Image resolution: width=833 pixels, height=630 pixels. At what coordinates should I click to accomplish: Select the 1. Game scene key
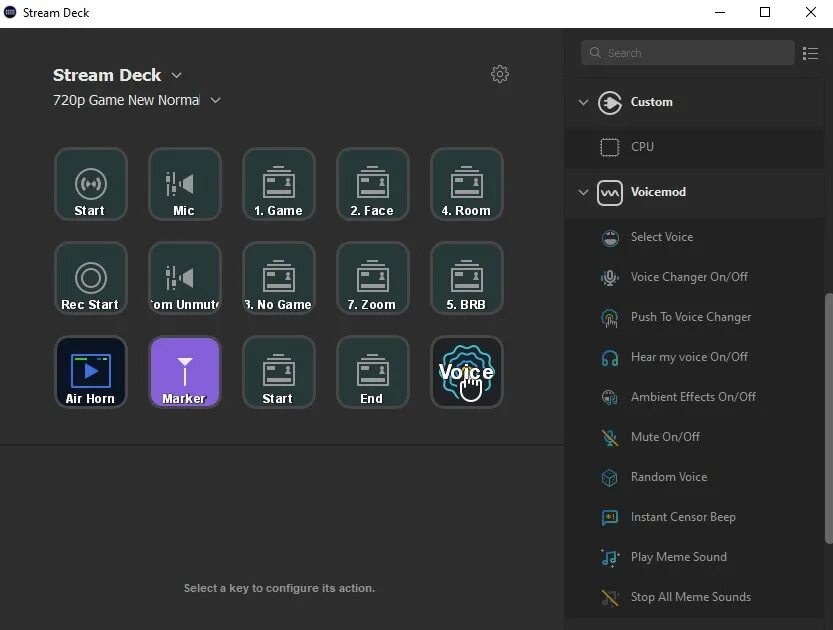(x=279, y=184)
